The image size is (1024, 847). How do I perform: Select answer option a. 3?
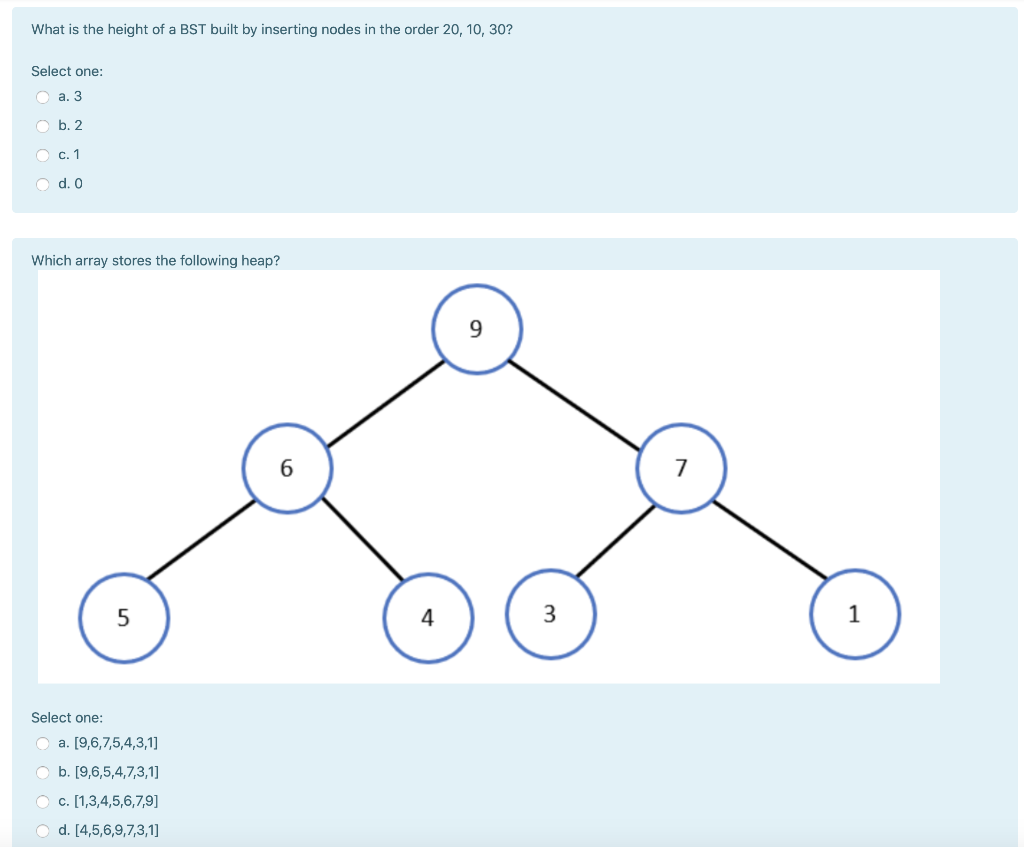(x=43, y=96)
